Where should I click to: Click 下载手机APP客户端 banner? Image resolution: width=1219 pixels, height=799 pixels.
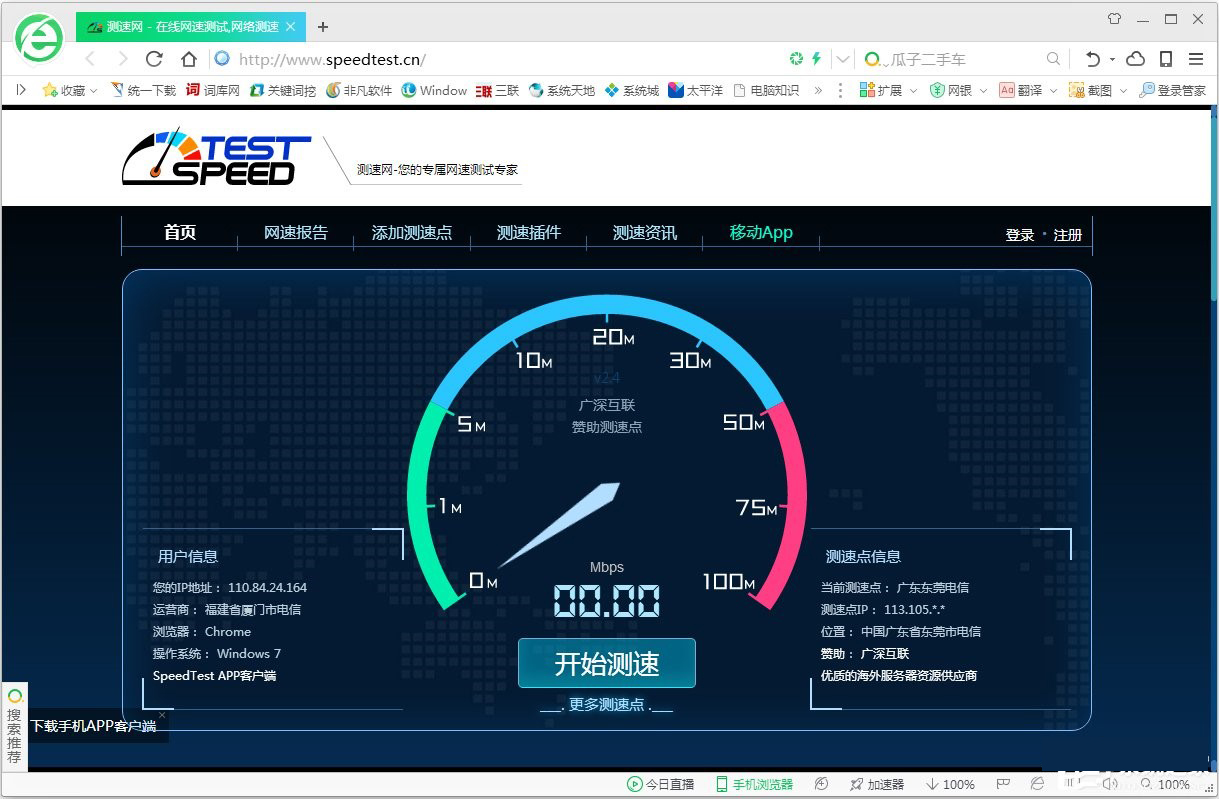(94, 726)
